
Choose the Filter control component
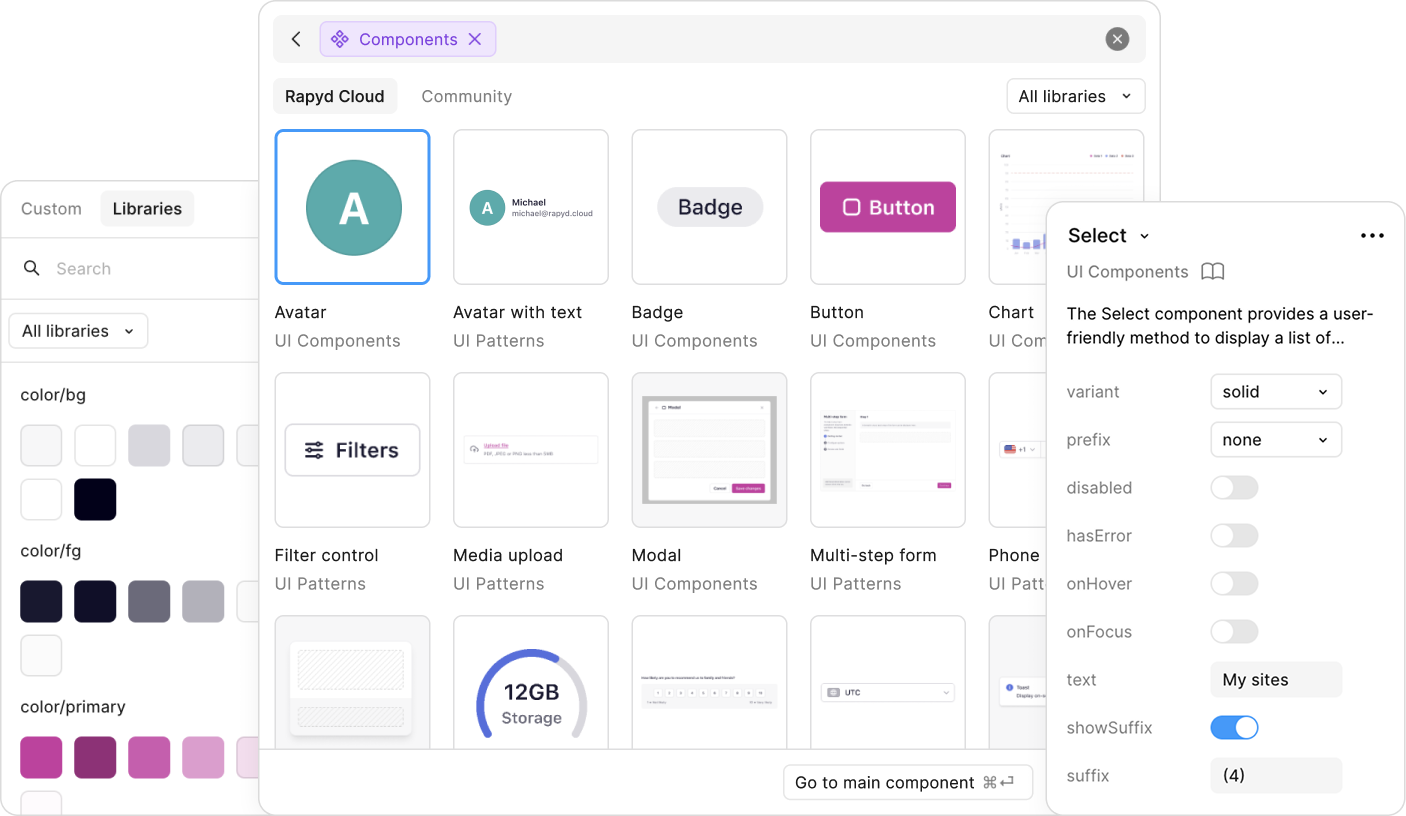352,450
